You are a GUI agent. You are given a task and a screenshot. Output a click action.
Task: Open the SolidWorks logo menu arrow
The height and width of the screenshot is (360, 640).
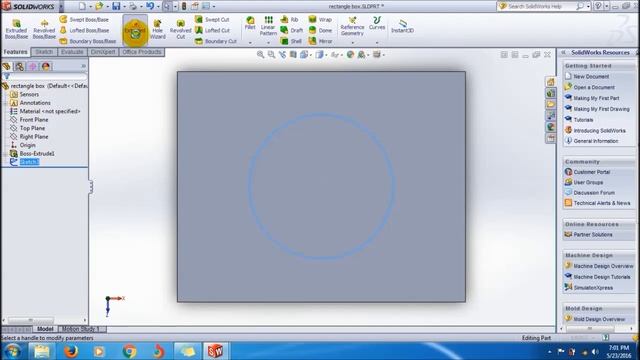point(61,6)
